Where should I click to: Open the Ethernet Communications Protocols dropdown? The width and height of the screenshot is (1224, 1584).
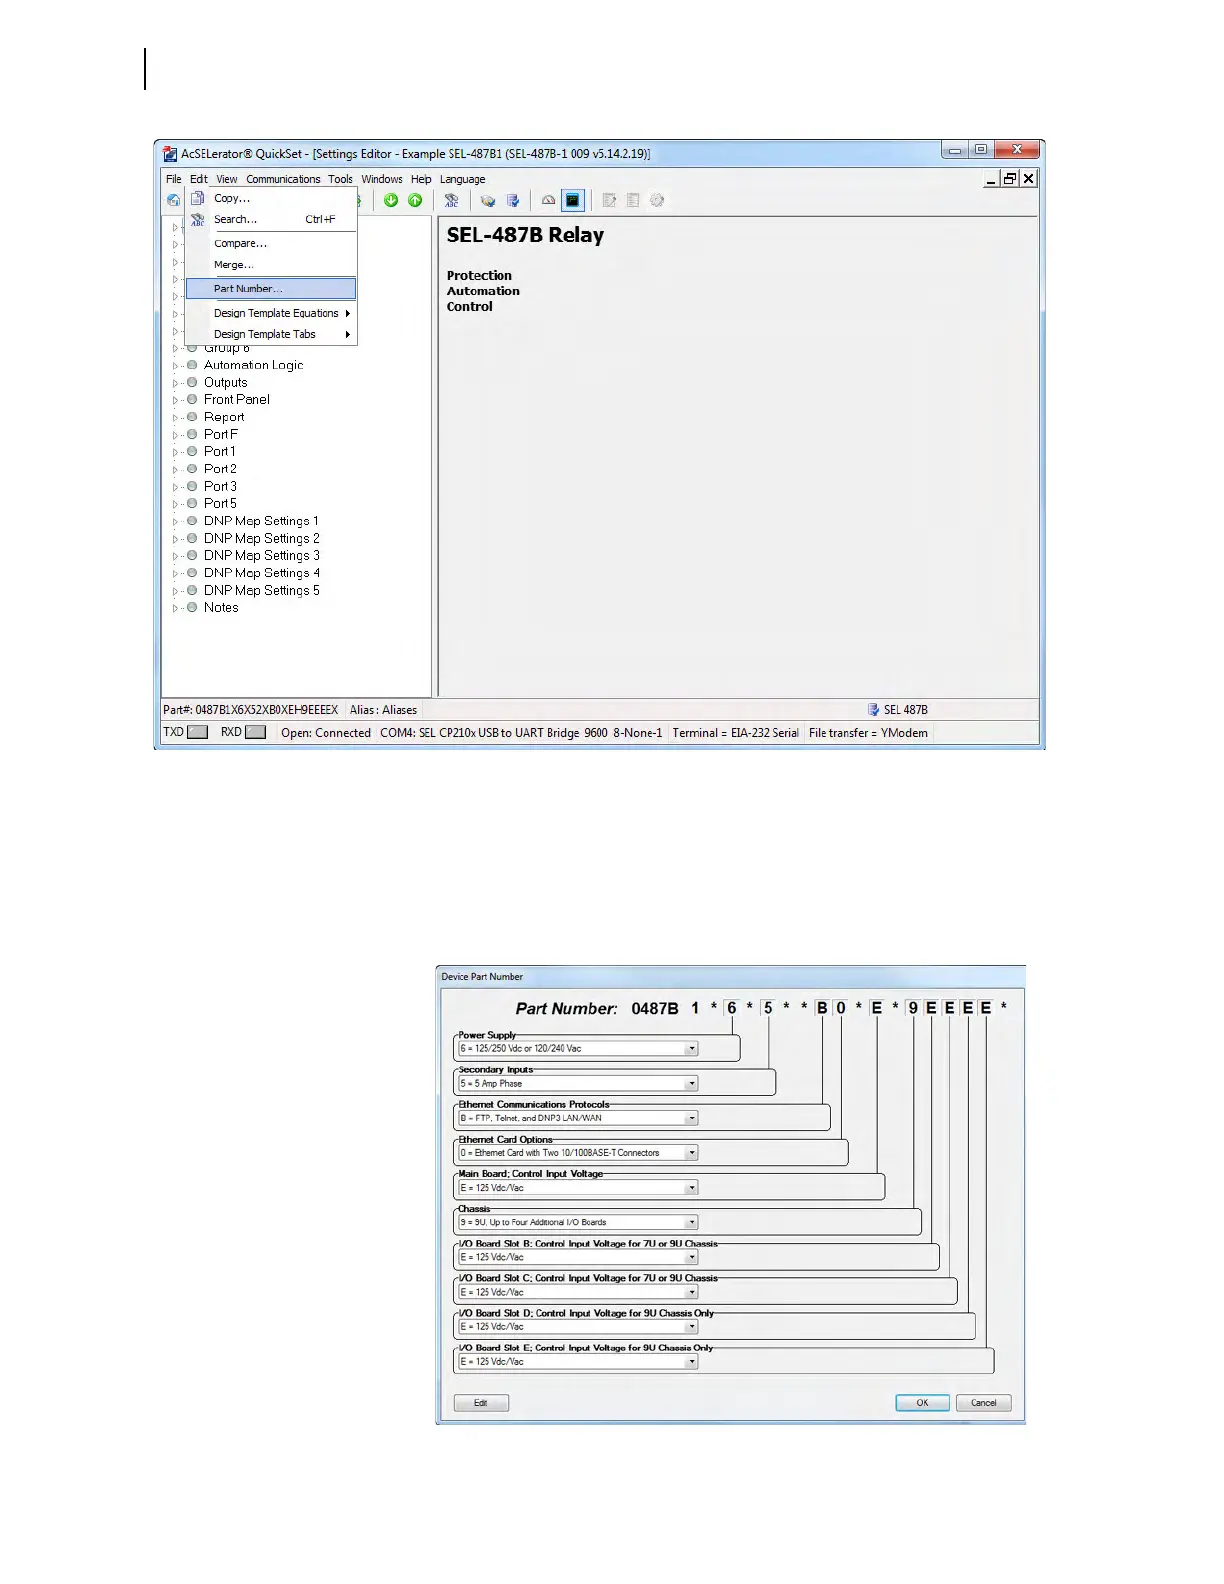click(691, 1118)
